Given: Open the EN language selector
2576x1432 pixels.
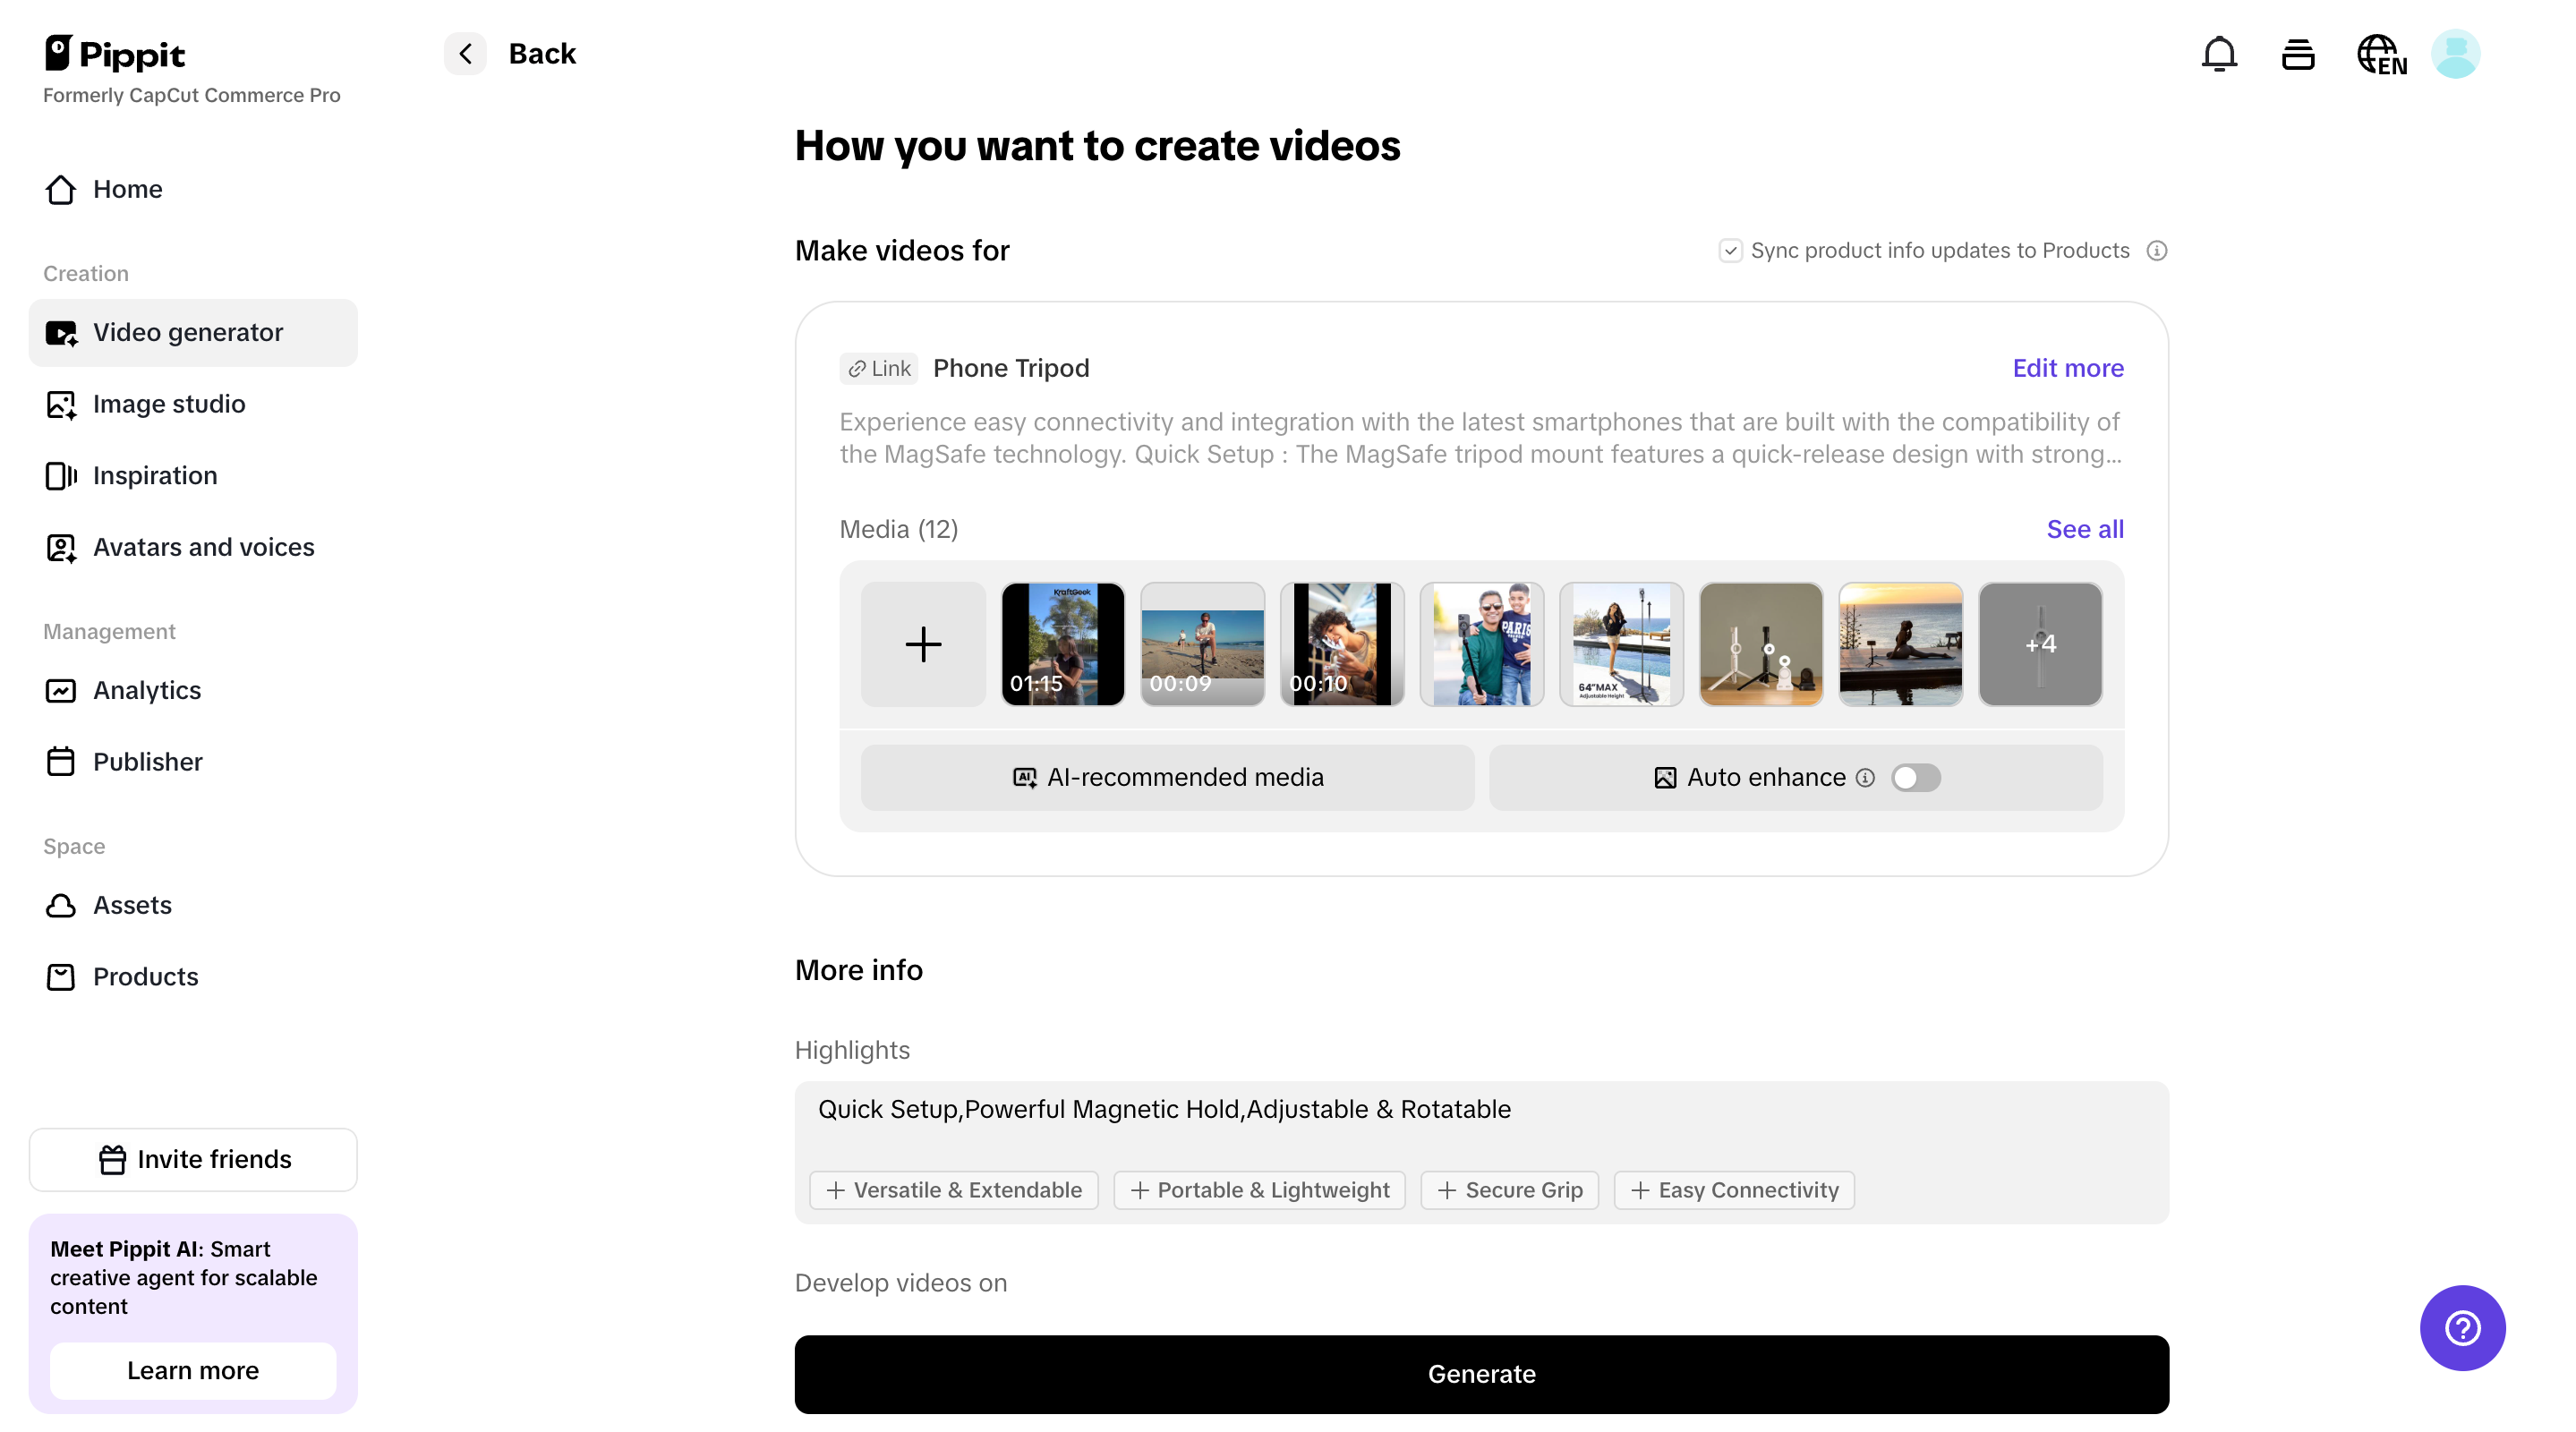Looking at the screenshot, I should coord(2381,53).
